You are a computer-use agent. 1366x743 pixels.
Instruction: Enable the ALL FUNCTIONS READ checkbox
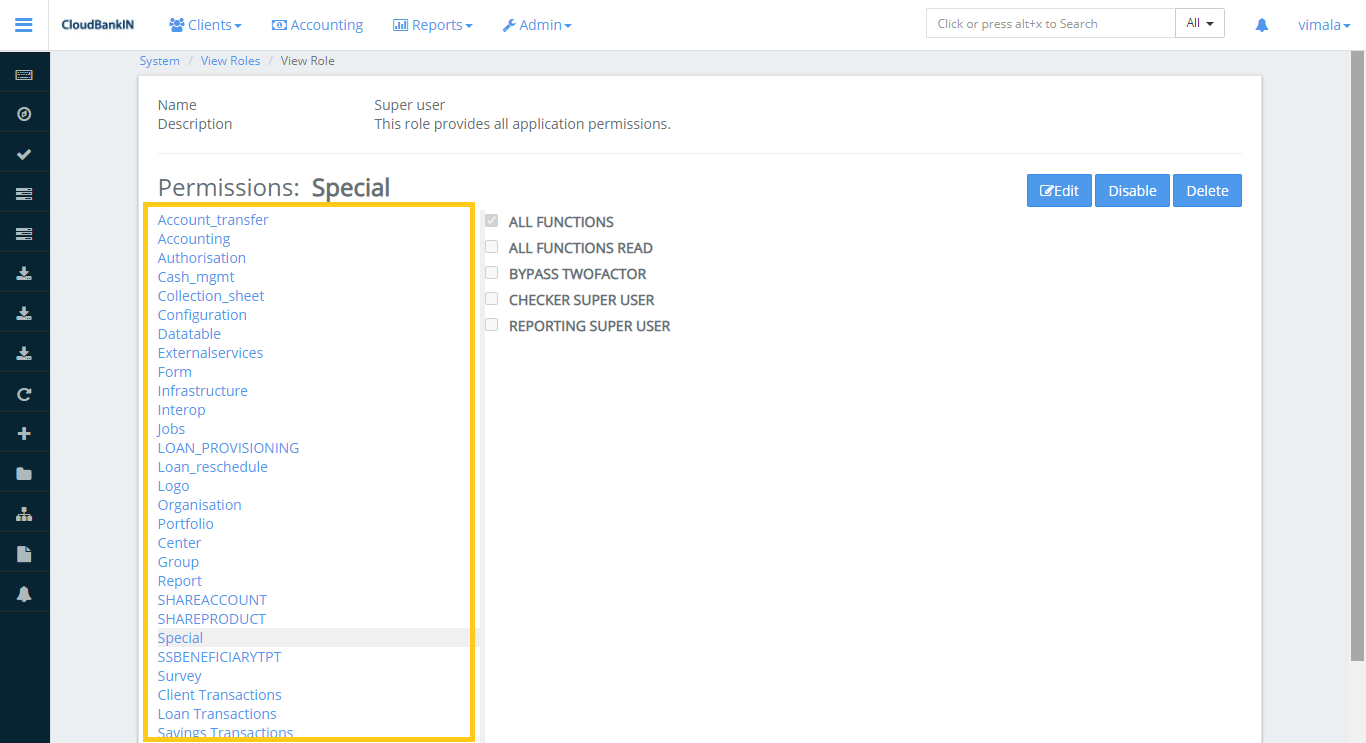[491, 246]
